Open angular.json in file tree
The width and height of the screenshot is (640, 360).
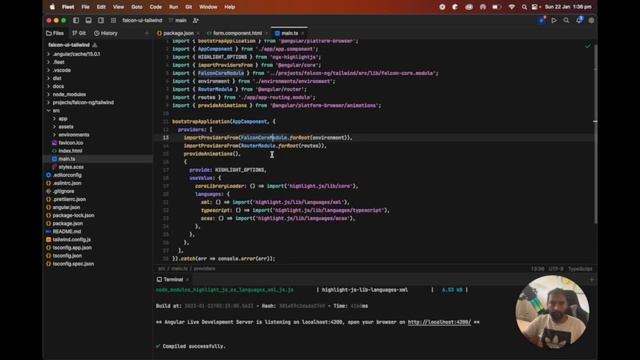[x=66, y=207]
